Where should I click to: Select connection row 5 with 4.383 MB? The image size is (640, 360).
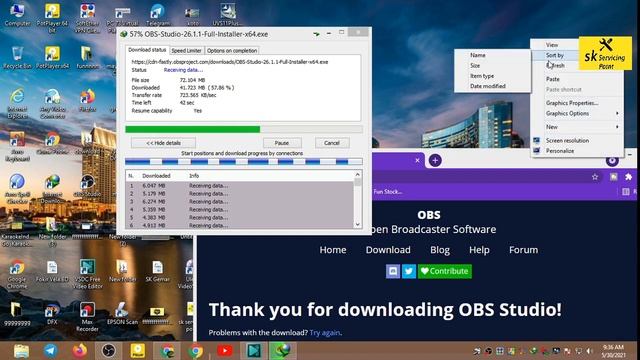[240, 218]
